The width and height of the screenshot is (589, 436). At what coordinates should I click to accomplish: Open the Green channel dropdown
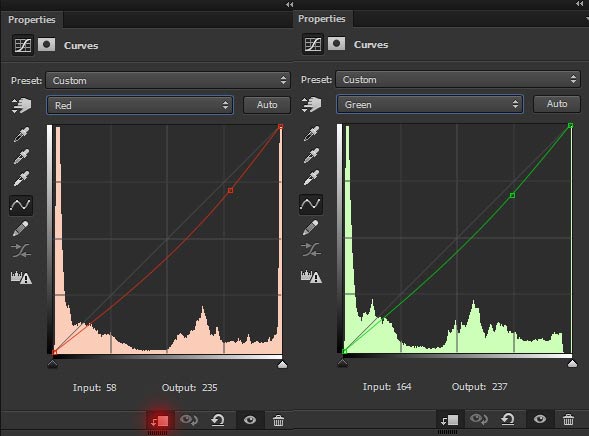pos(430,104)
